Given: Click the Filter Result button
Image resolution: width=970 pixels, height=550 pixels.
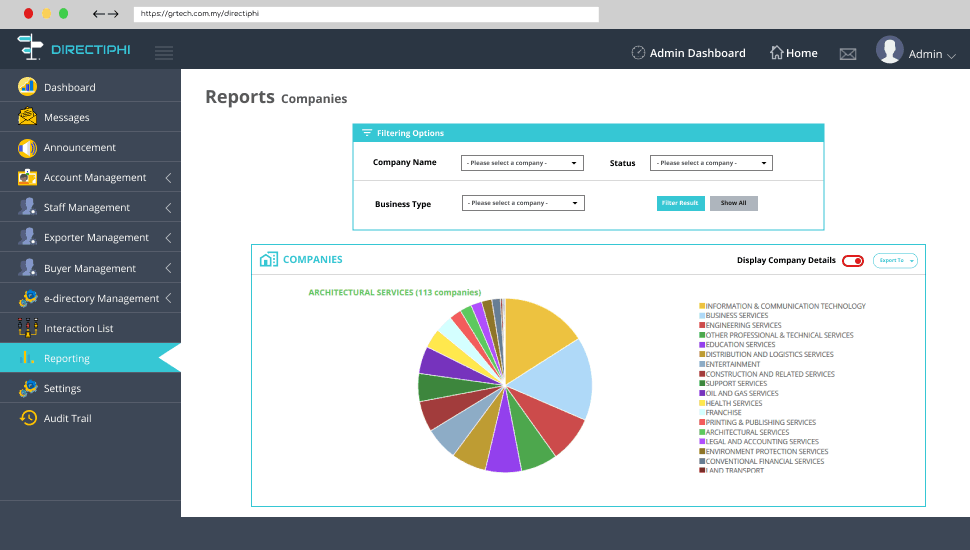Looking at the screenshot, I should click(x=680, y=203).
